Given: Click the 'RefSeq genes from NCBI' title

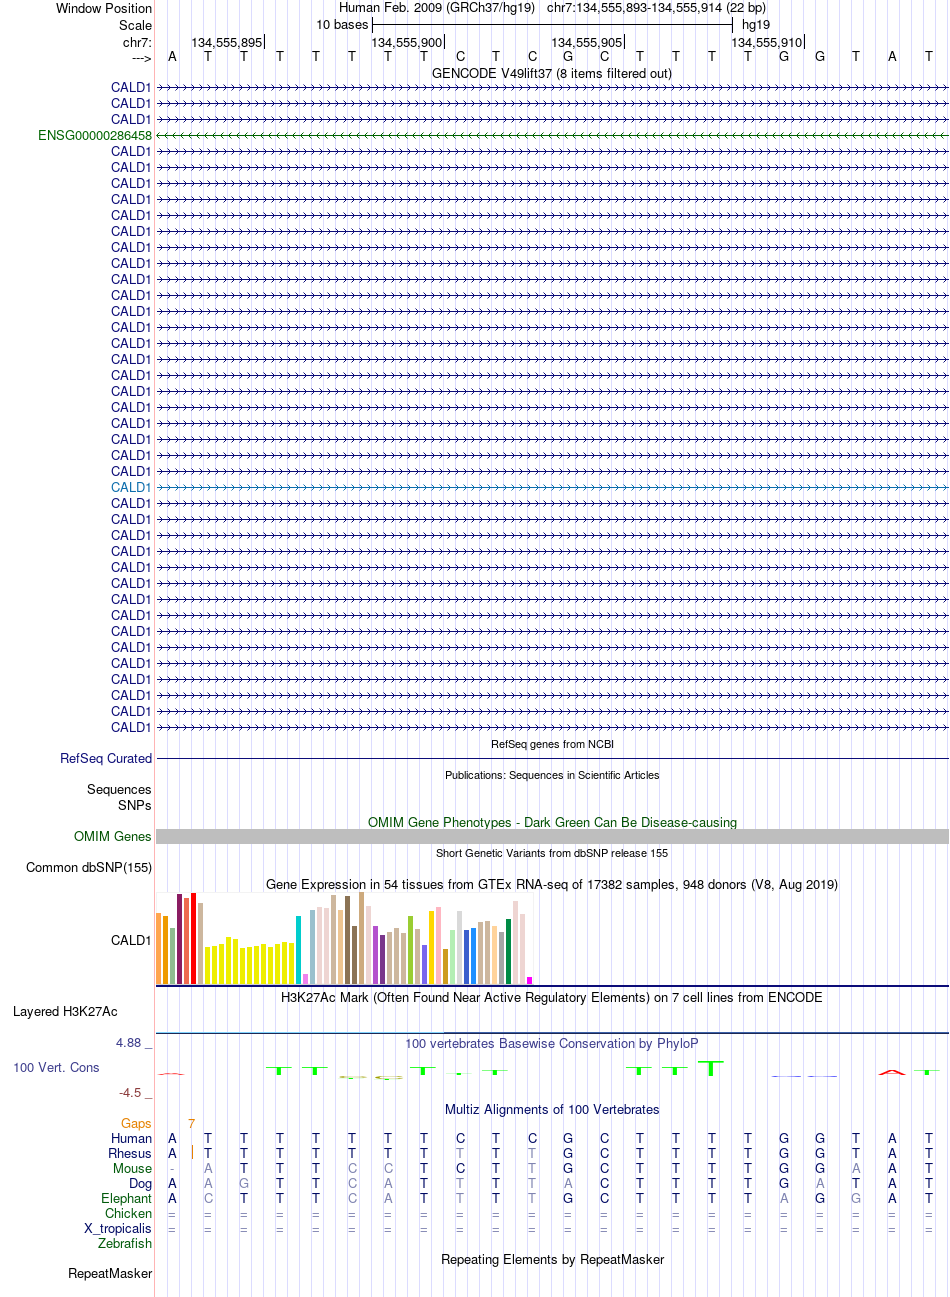Looking at the screenshot, I should point(552,744).
